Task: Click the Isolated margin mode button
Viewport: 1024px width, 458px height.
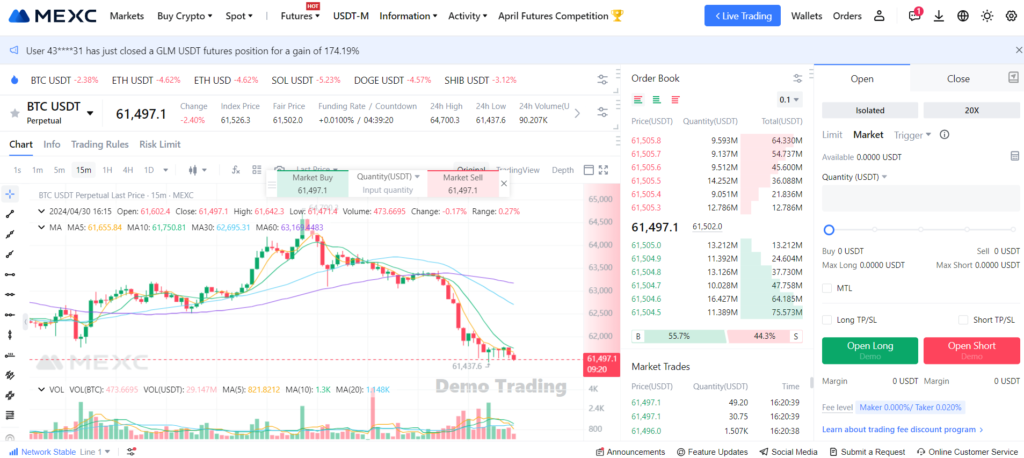Action: point(870,110)
